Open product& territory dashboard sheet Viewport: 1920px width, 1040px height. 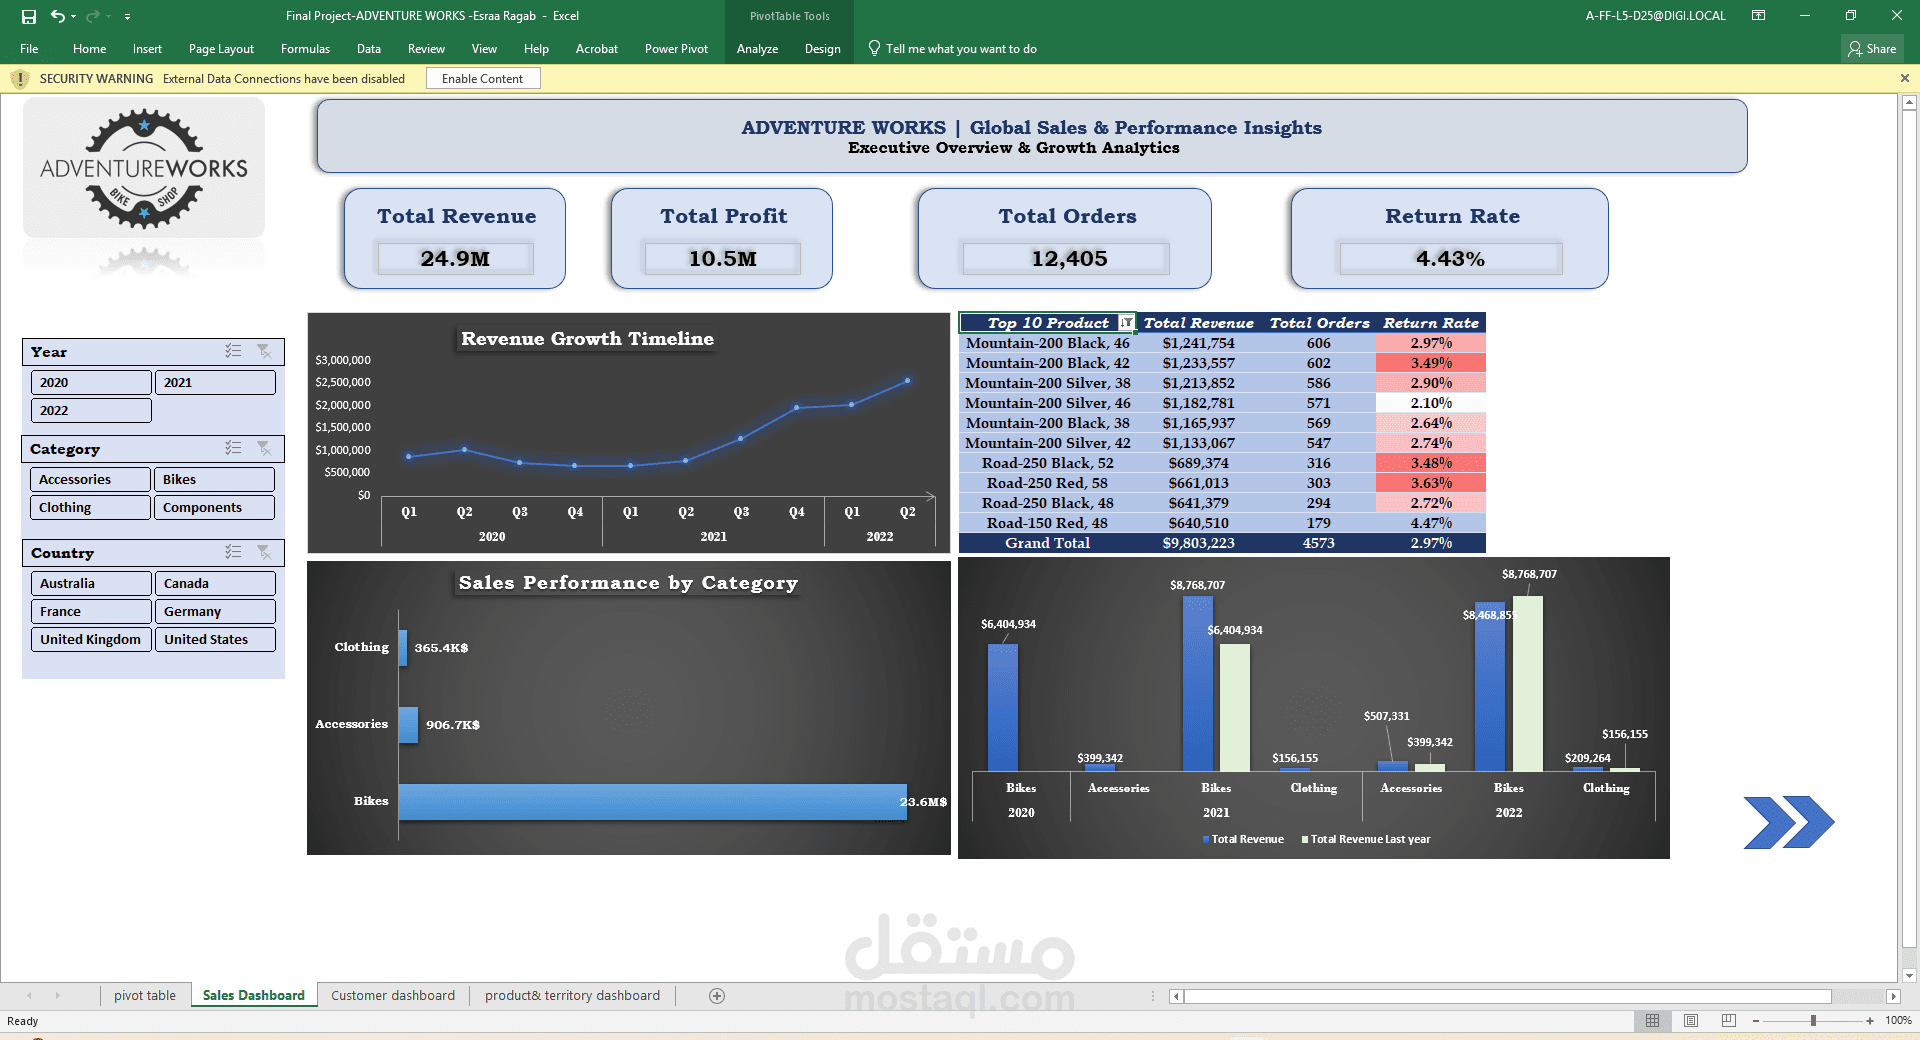coord(572,995)
